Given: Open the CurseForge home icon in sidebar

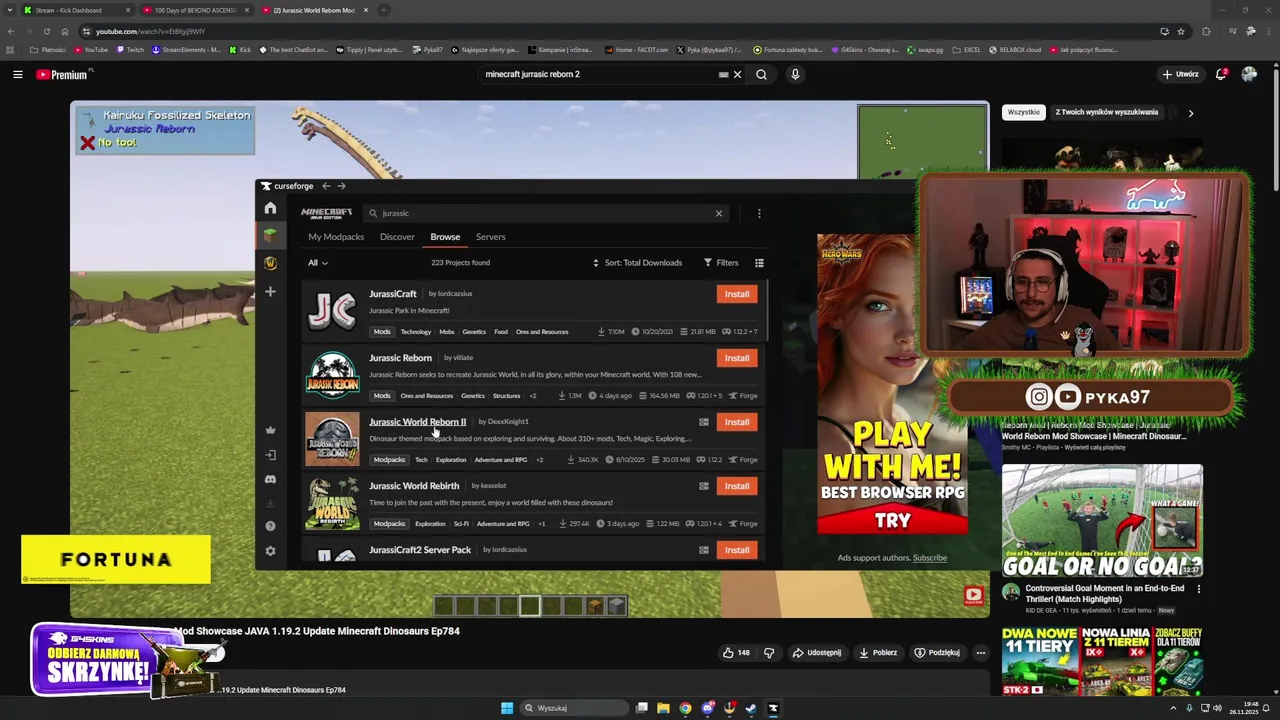Looking at the screenshot, I should pyautogui.click(x=270, y=208).
